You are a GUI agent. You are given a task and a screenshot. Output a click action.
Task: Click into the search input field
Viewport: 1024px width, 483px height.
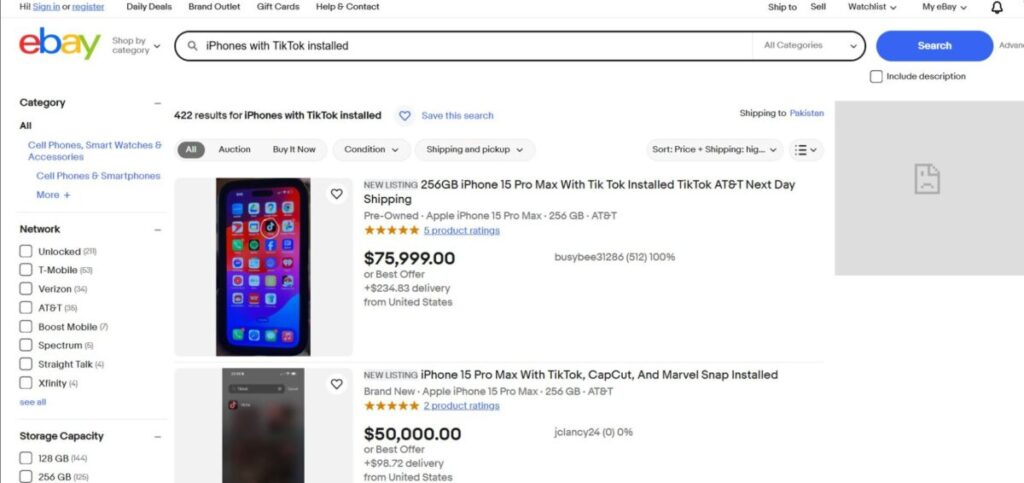point(470,46)
